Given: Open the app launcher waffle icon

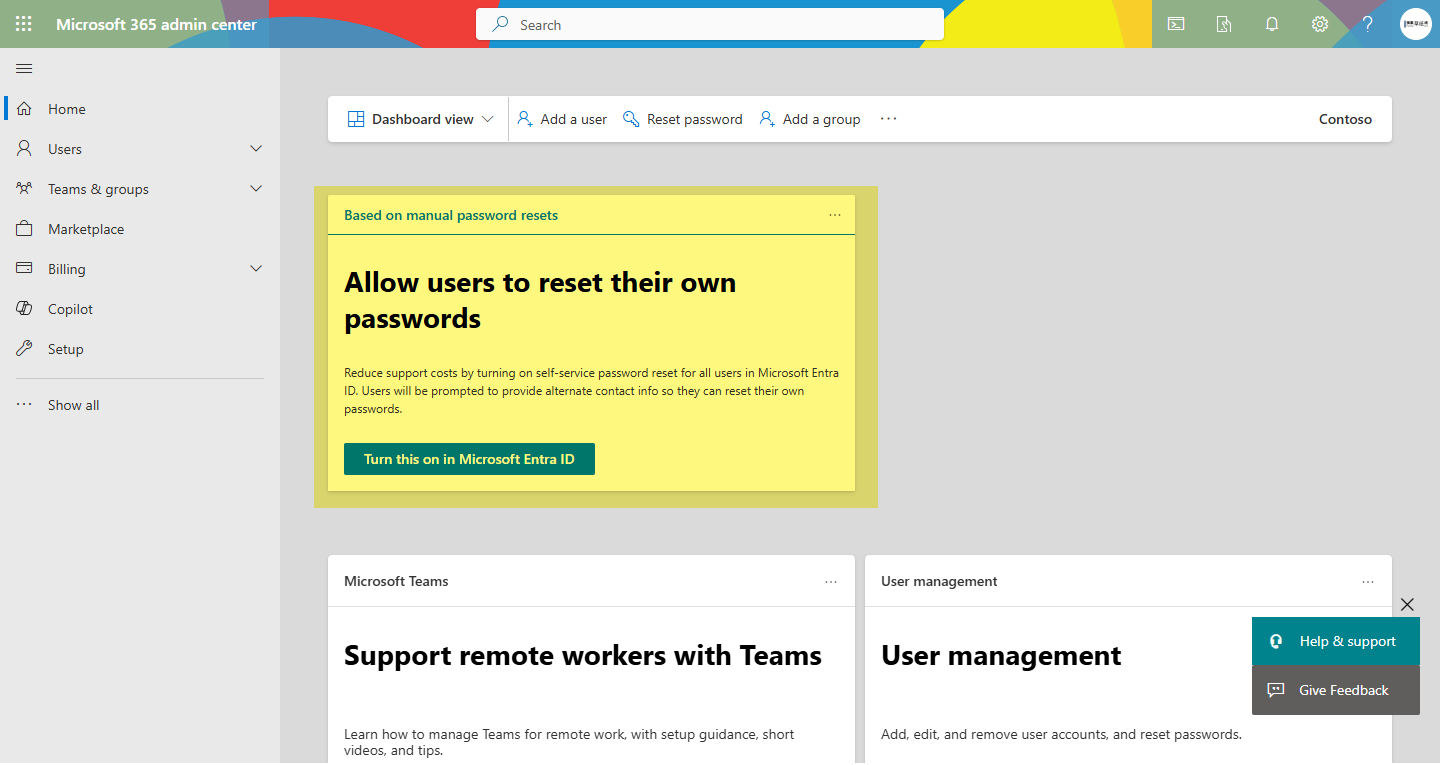Looking at the screenshot, I should [24, 24].
